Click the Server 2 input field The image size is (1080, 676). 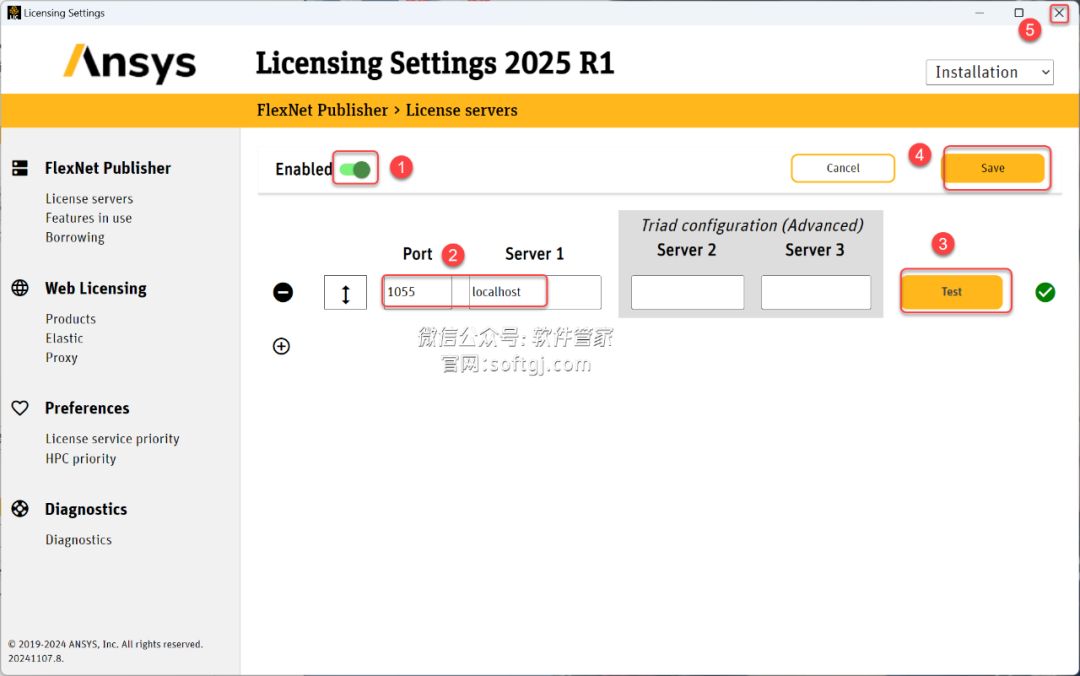(687, 292)
